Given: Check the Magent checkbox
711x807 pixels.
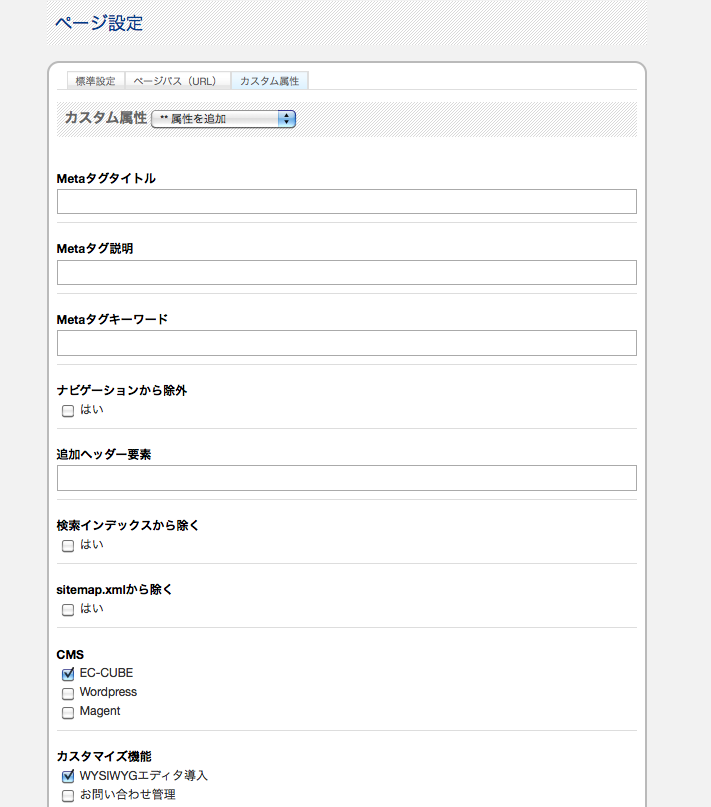Looking at the screenshot, I should click(x=68, y=712).
